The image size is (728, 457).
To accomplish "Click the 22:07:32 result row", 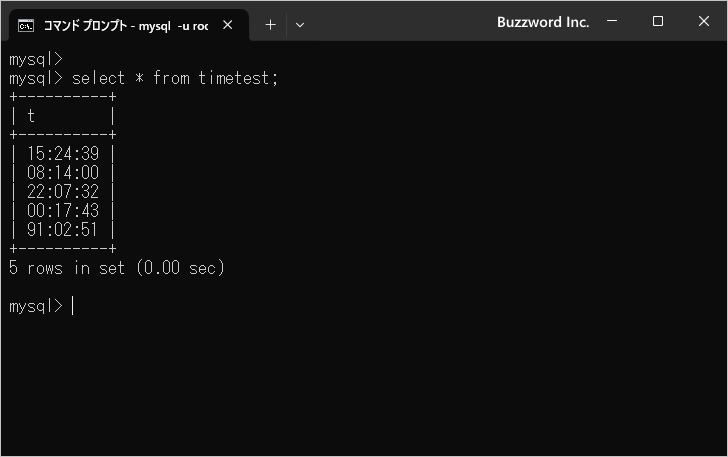I will point(63,192).
